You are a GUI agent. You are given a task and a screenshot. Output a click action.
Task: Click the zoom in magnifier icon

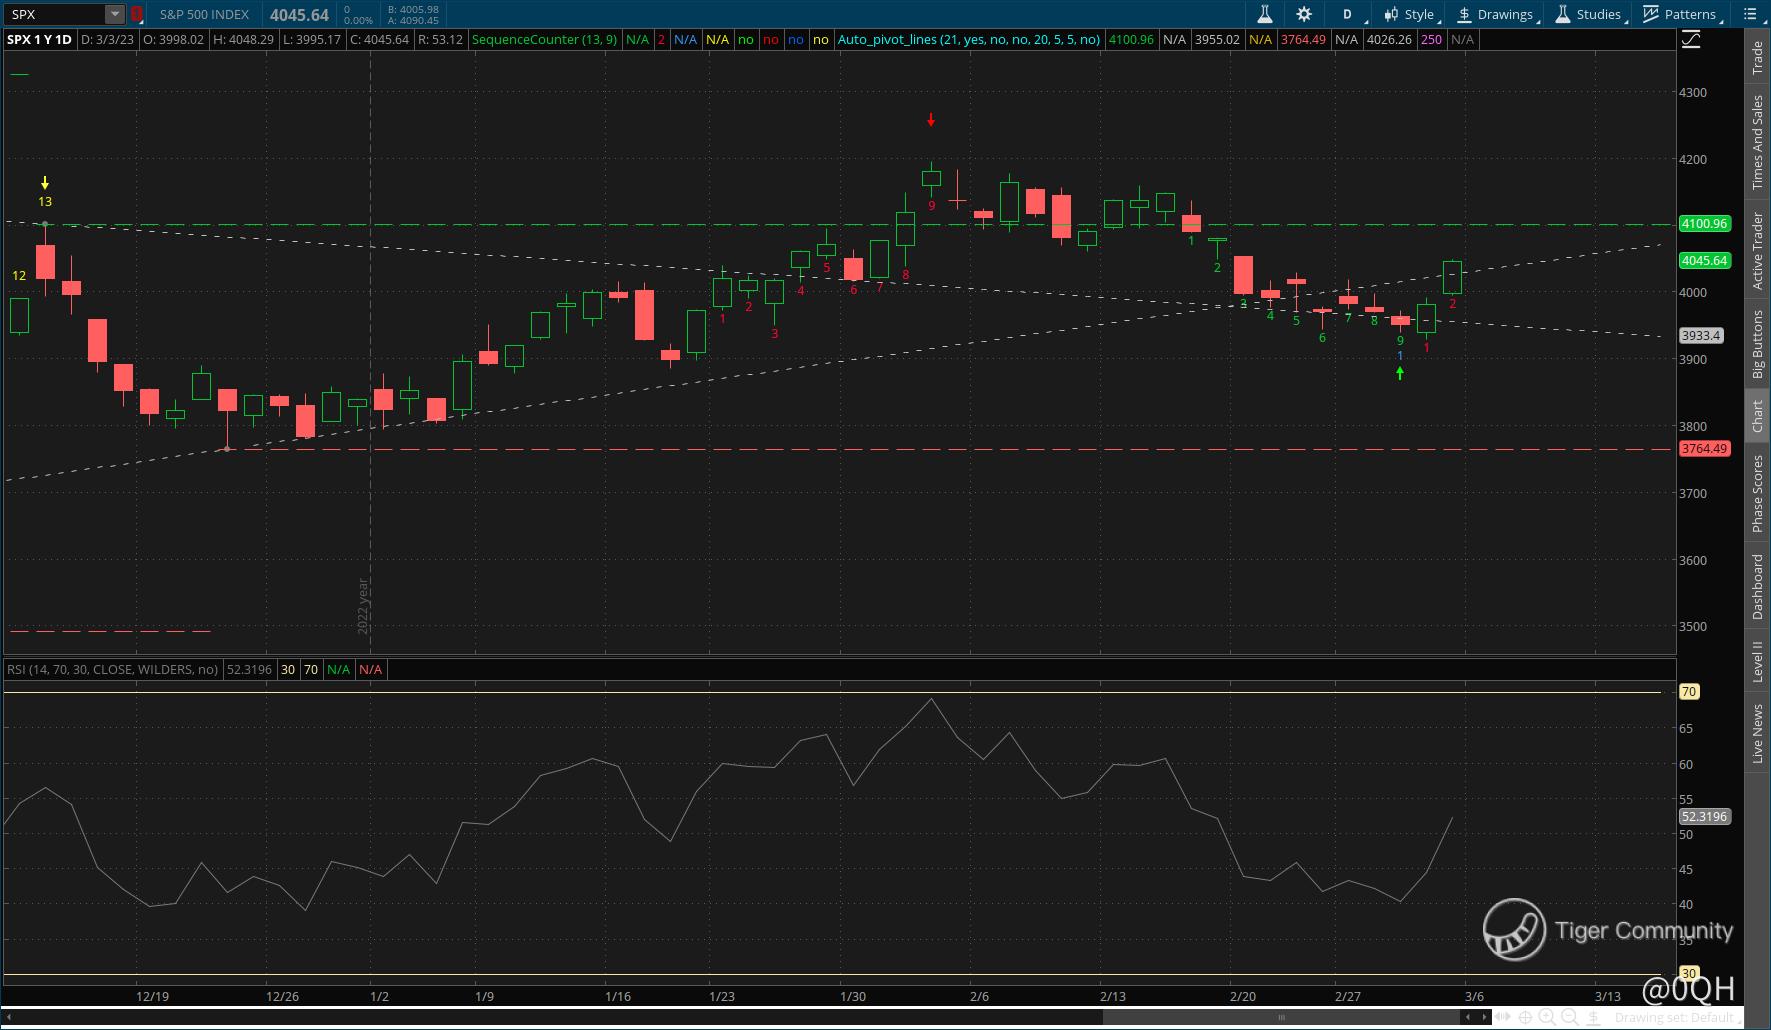pos(1547,1017)
